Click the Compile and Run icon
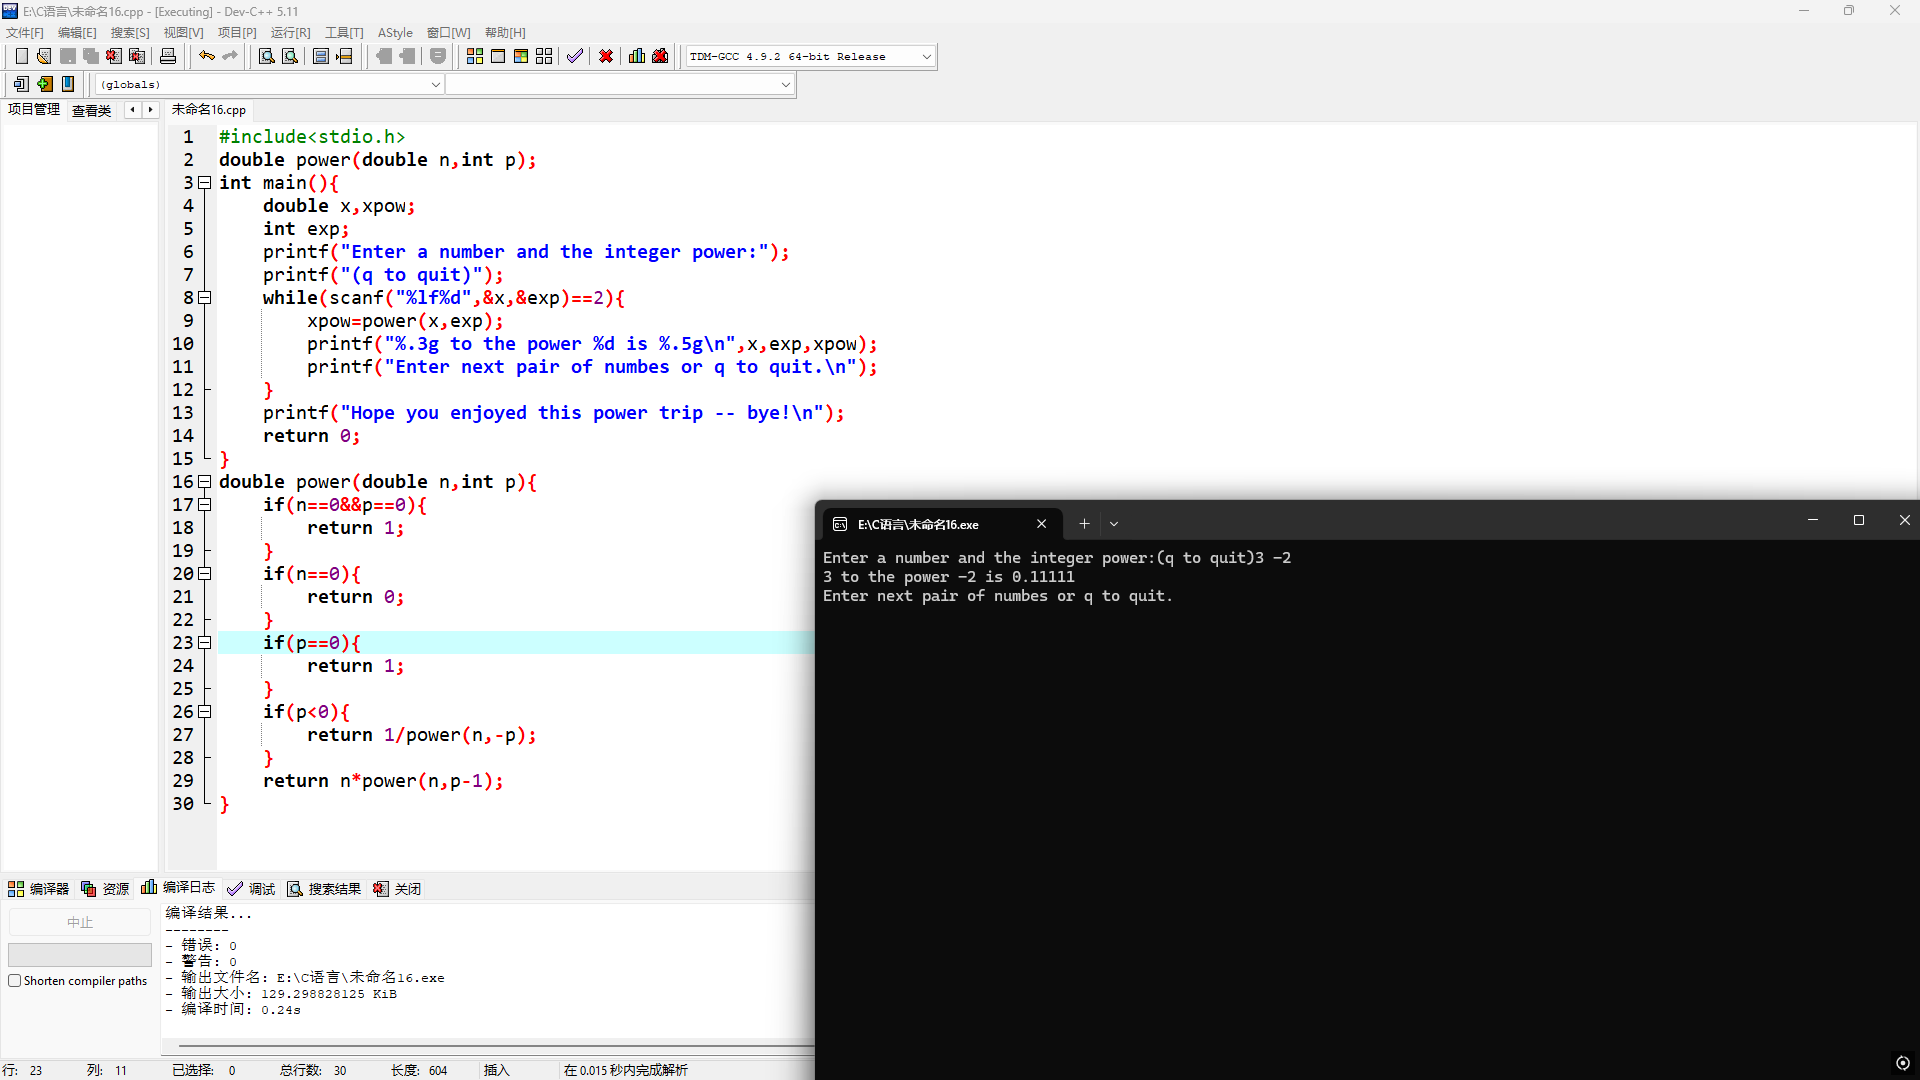1920x1080 pixels. [x=521, y=56]
